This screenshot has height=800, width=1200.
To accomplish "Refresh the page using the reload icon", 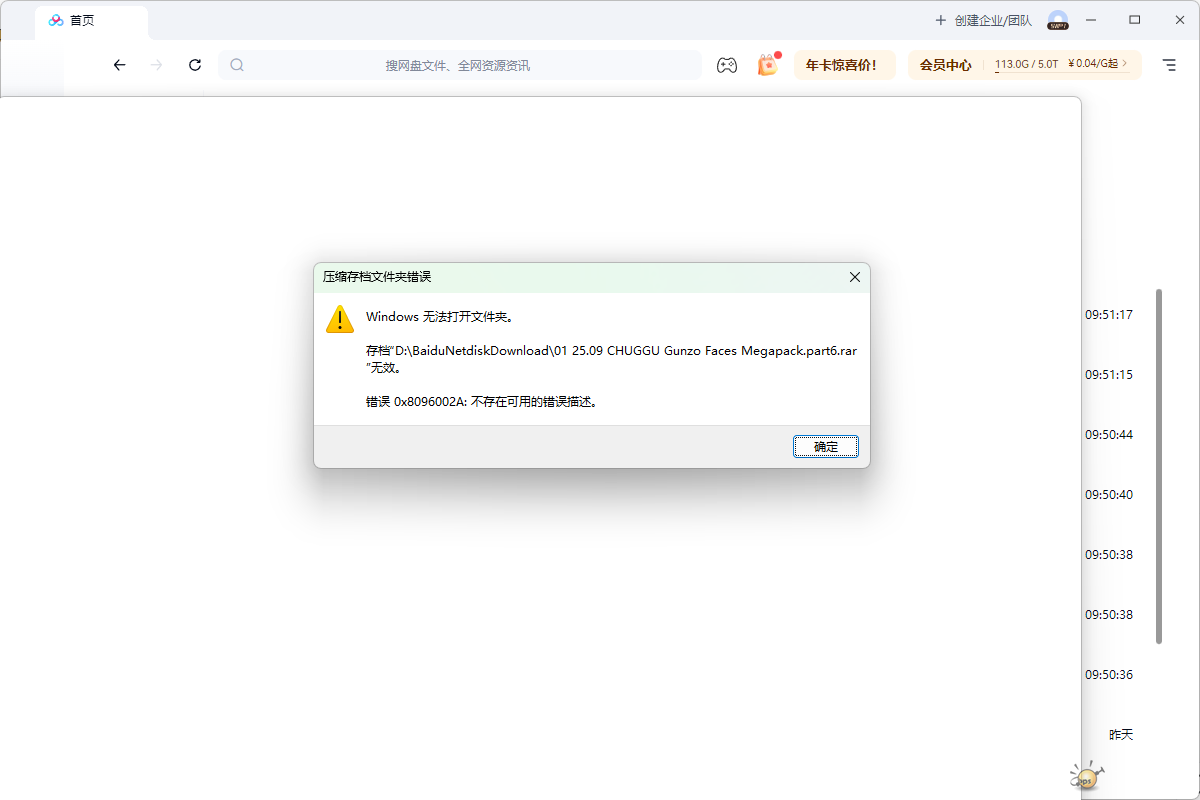I will pyautogui.click(x=194, y=65).
